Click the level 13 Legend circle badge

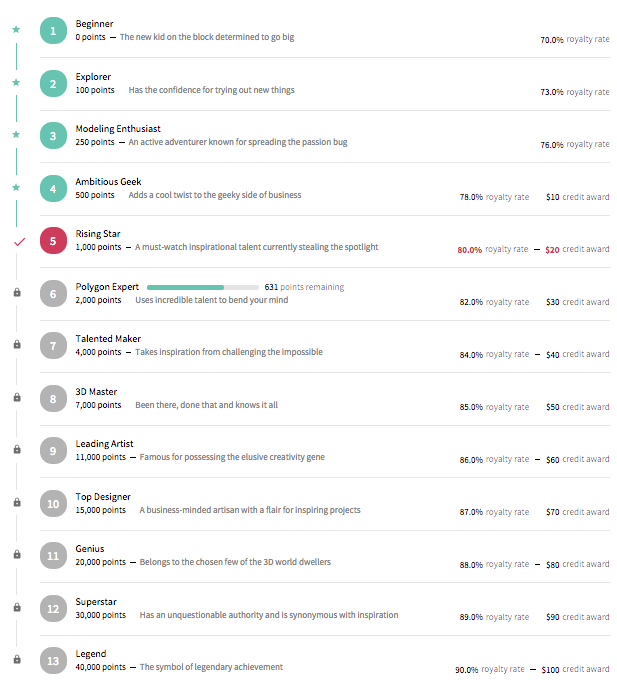(x=54, y=661)
